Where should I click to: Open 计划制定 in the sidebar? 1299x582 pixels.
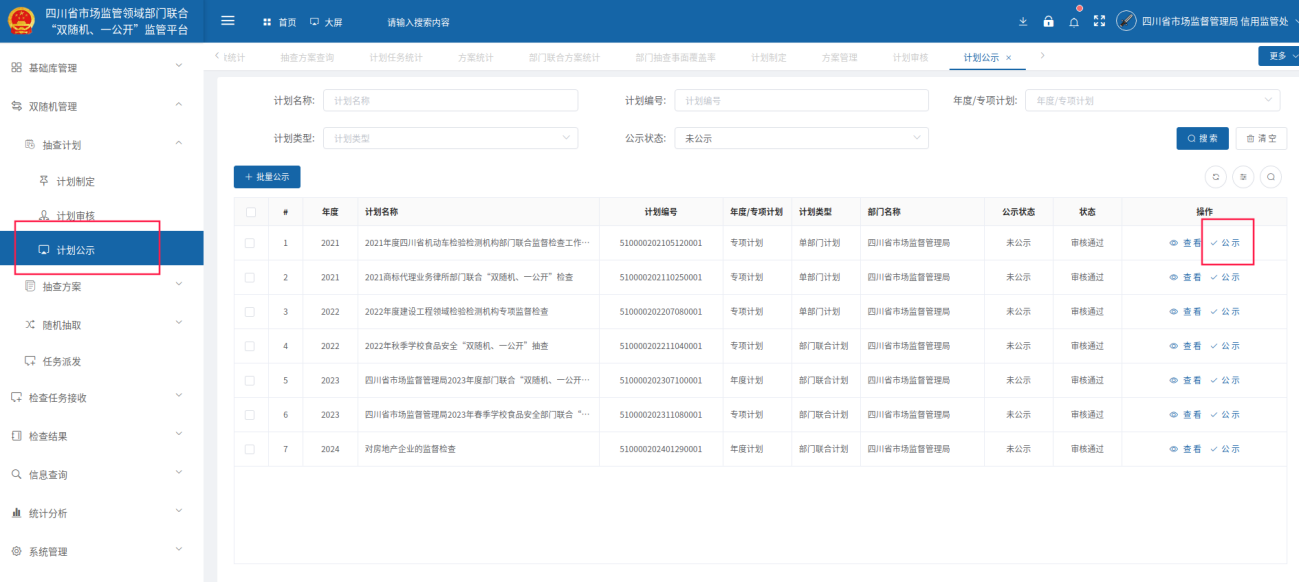(x=76, y=182)
